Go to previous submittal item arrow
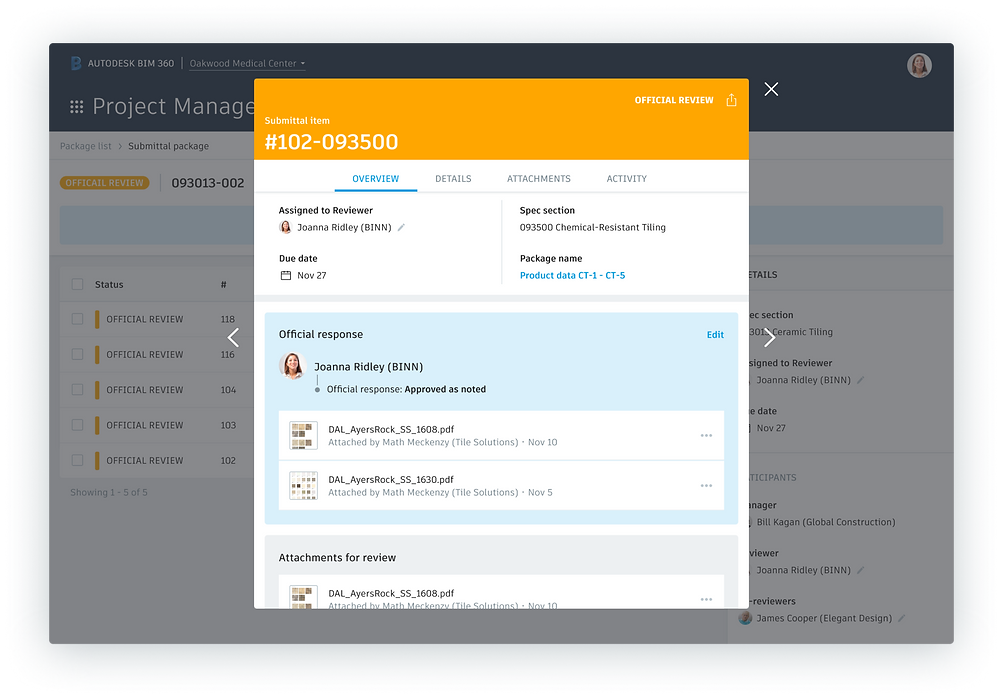This screenshot has width=1003, height=699. click(233, 337)
